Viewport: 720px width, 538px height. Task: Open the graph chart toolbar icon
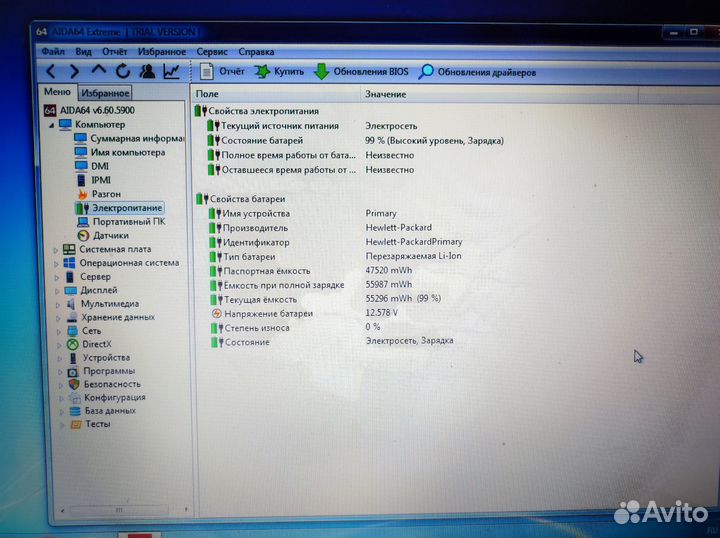point(172,71)
